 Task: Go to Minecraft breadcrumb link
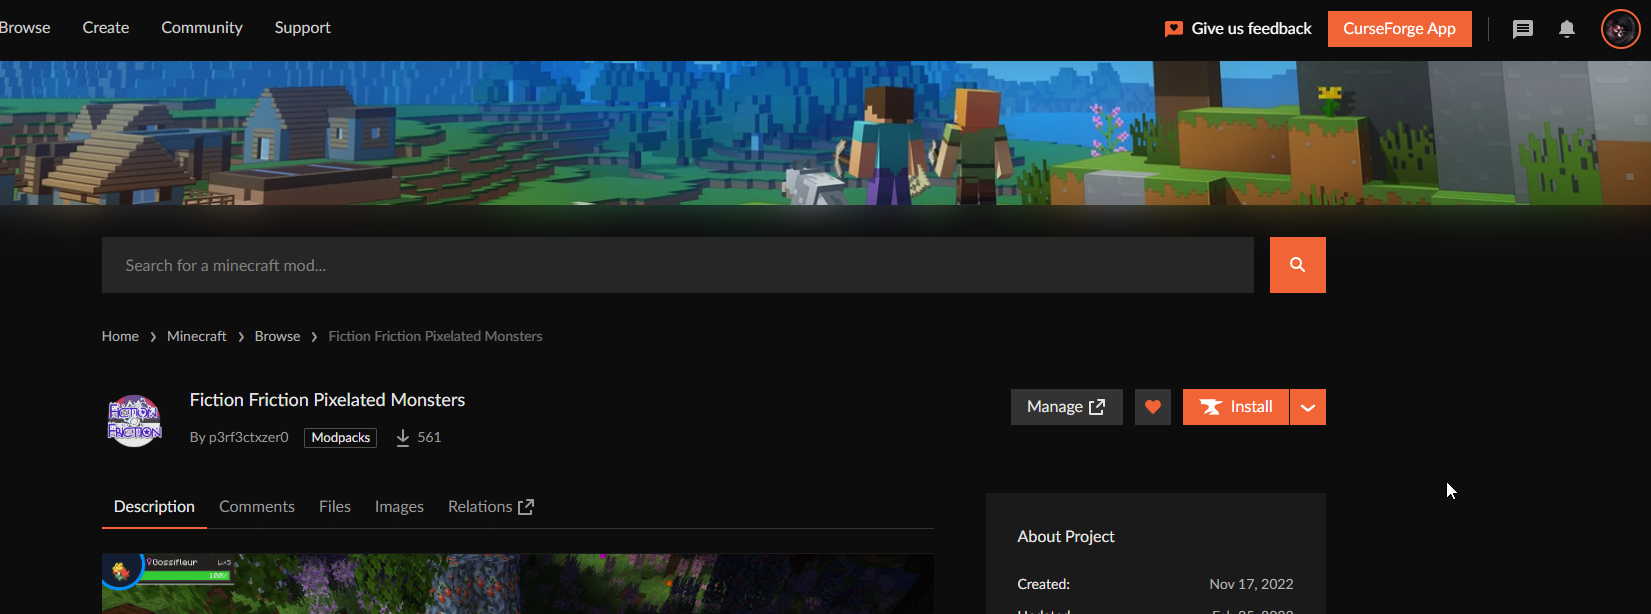click(x=197, y=336)
